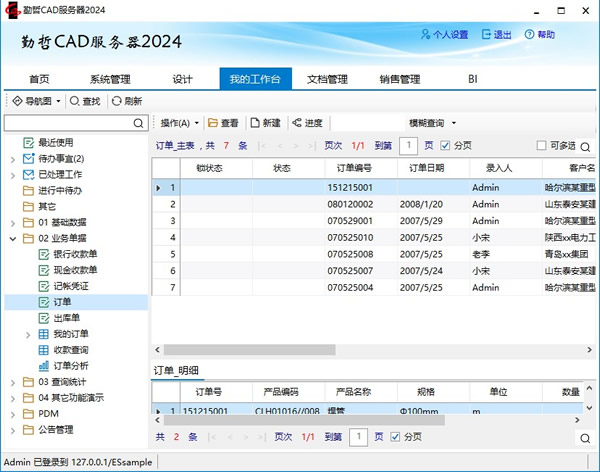
Task: Click the 进度 progress icon
Action: pyautogui.click(x=297, y=123)
